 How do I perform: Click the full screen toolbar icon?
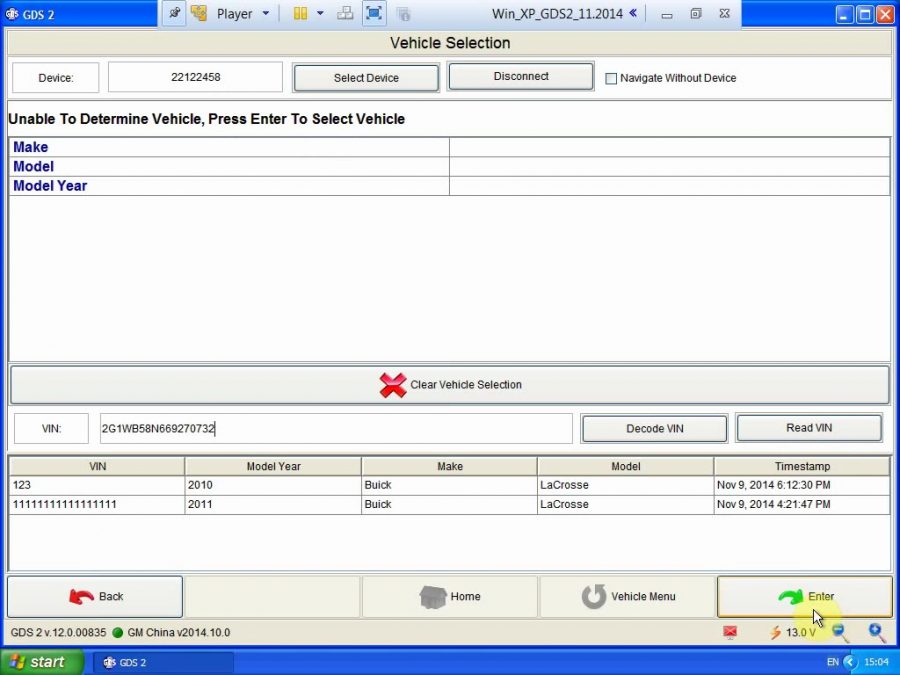point(372,13)
